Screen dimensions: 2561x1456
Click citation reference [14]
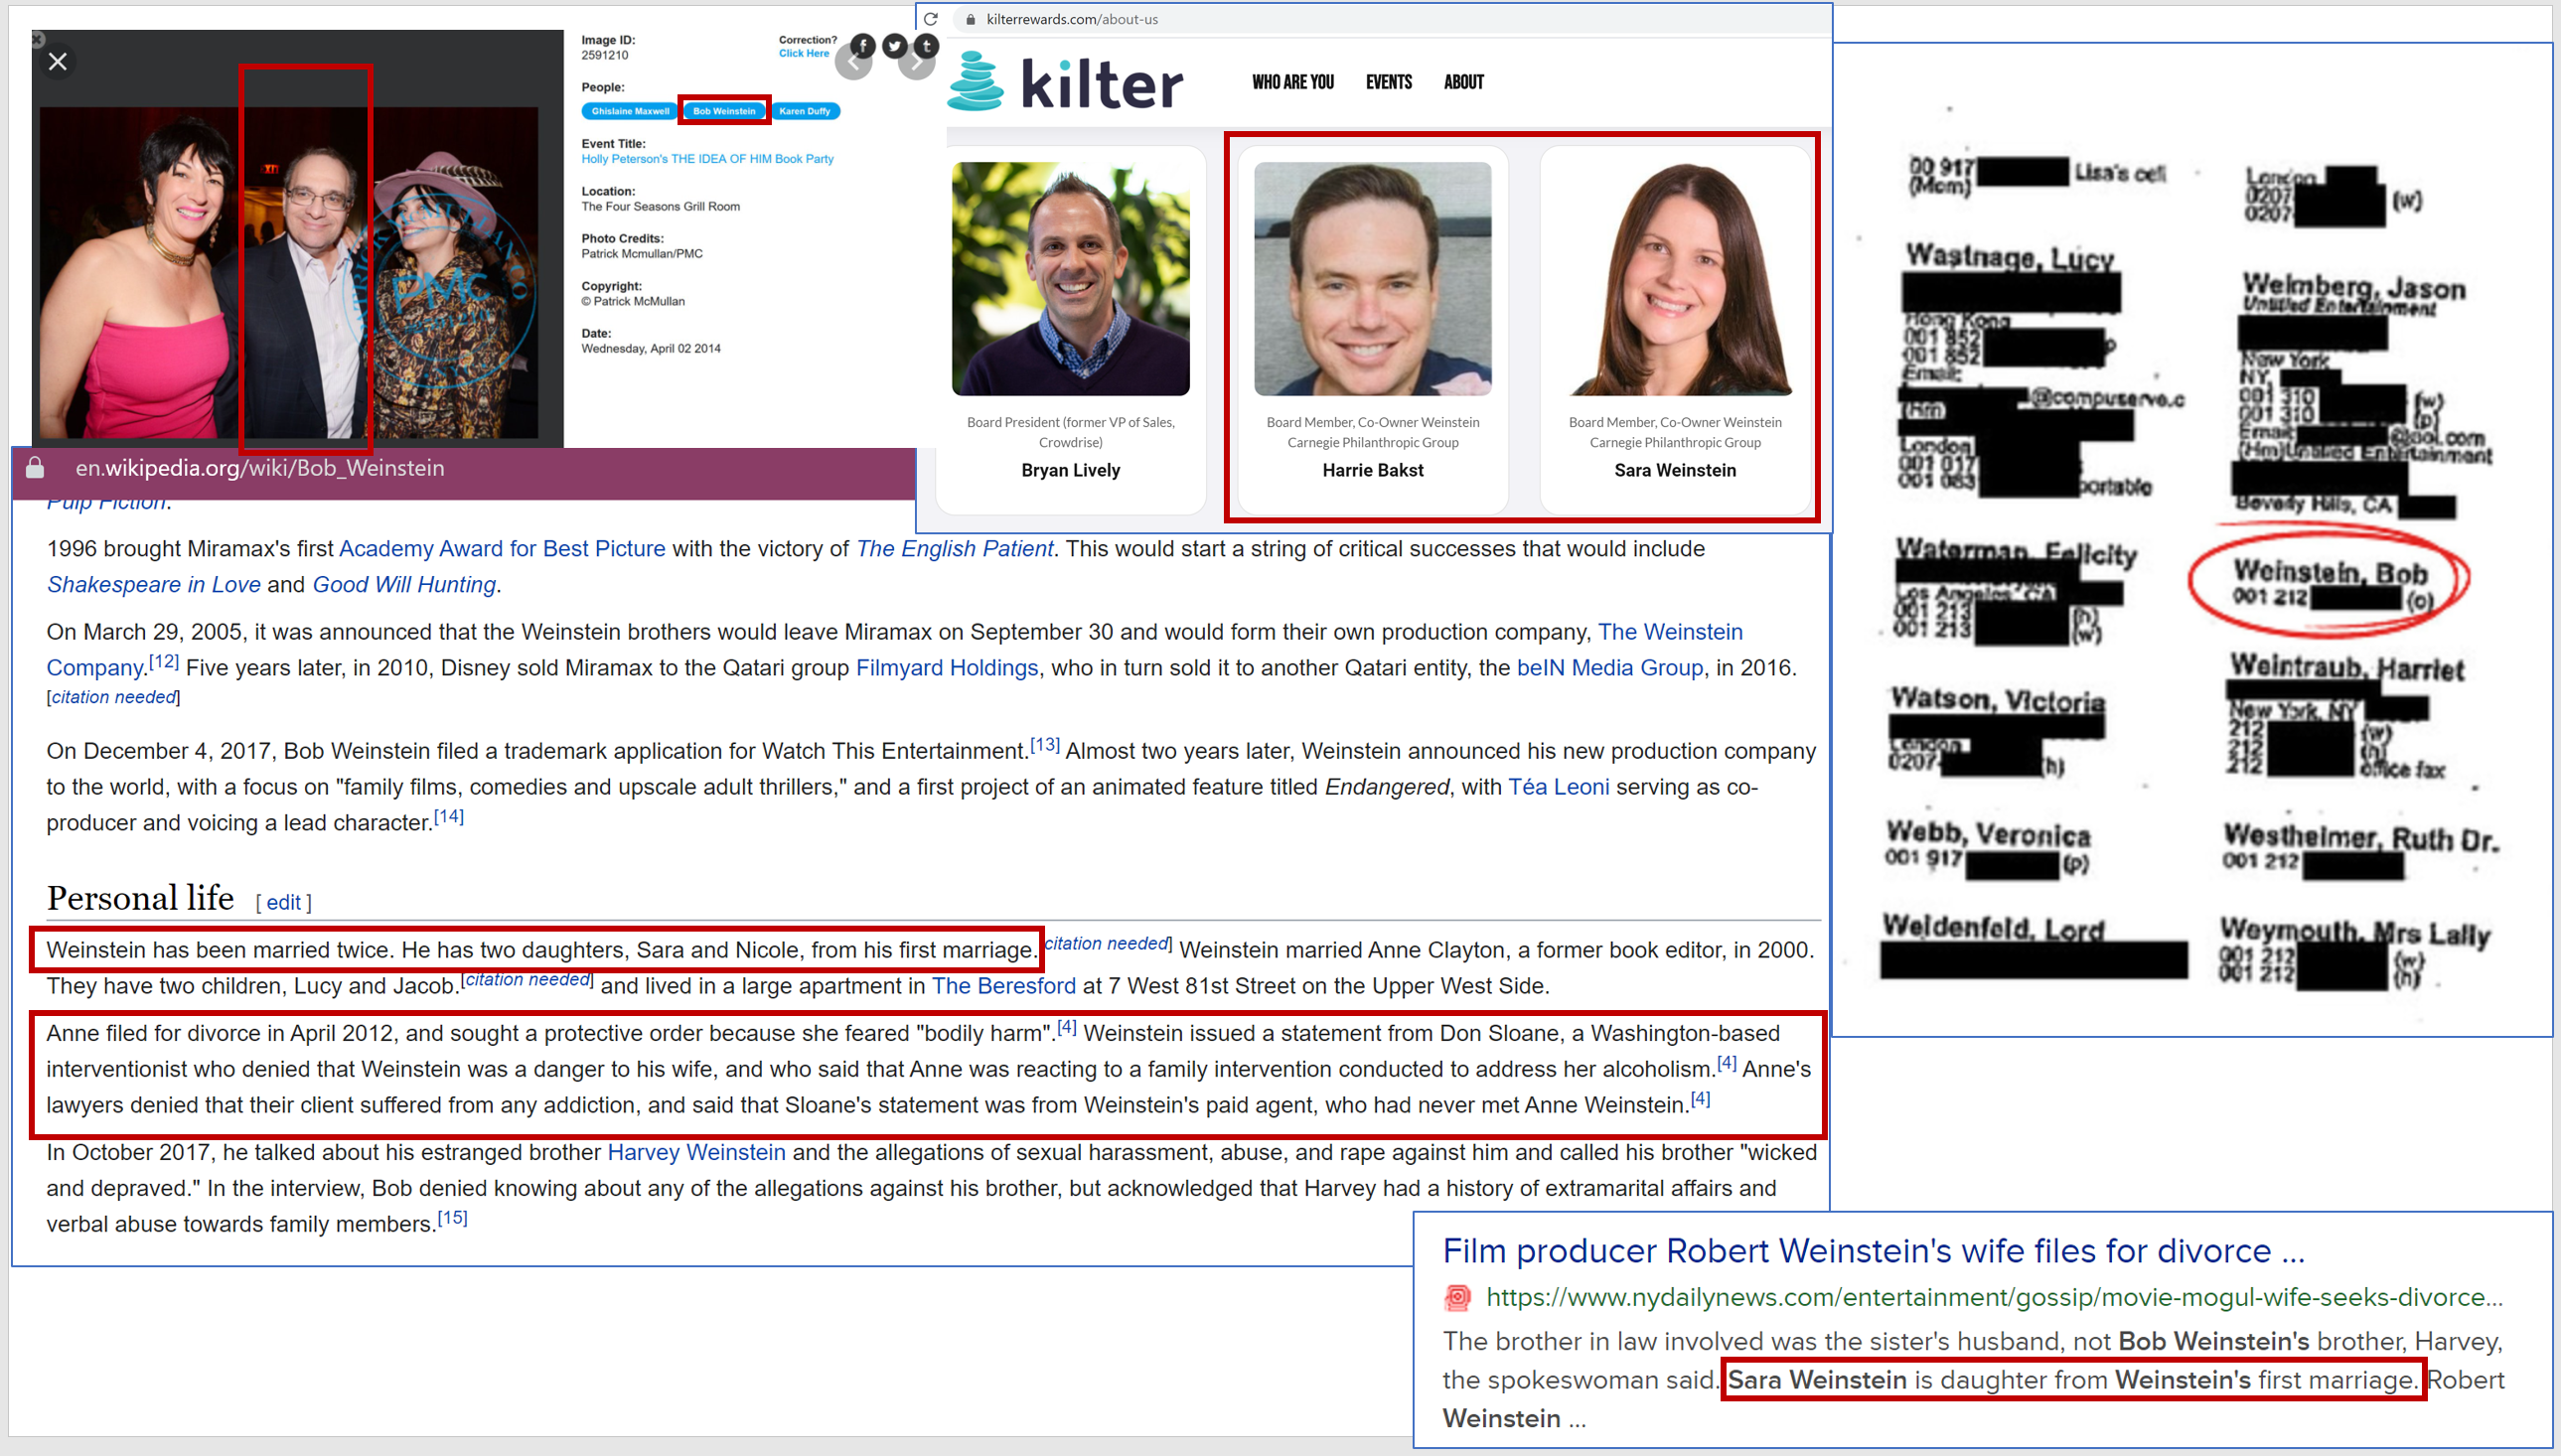(x=449, y=817)
